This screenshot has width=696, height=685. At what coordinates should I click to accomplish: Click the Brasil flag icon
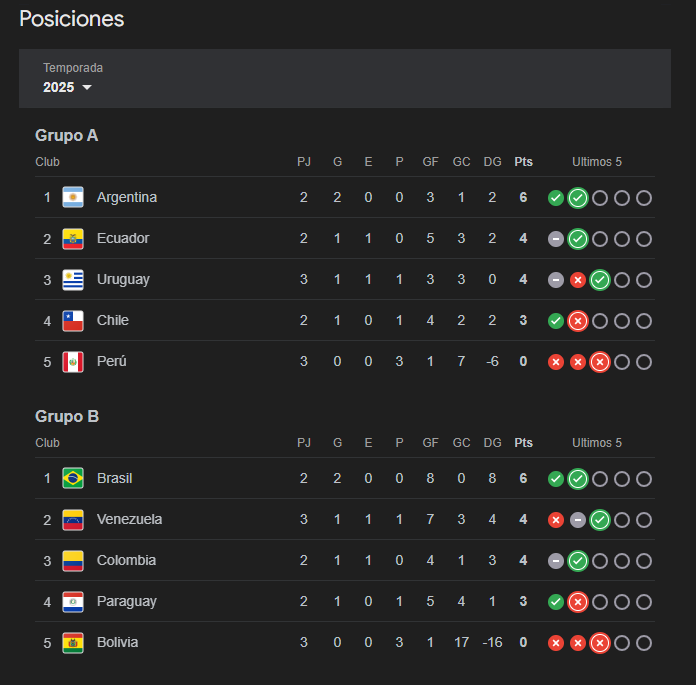73,479
